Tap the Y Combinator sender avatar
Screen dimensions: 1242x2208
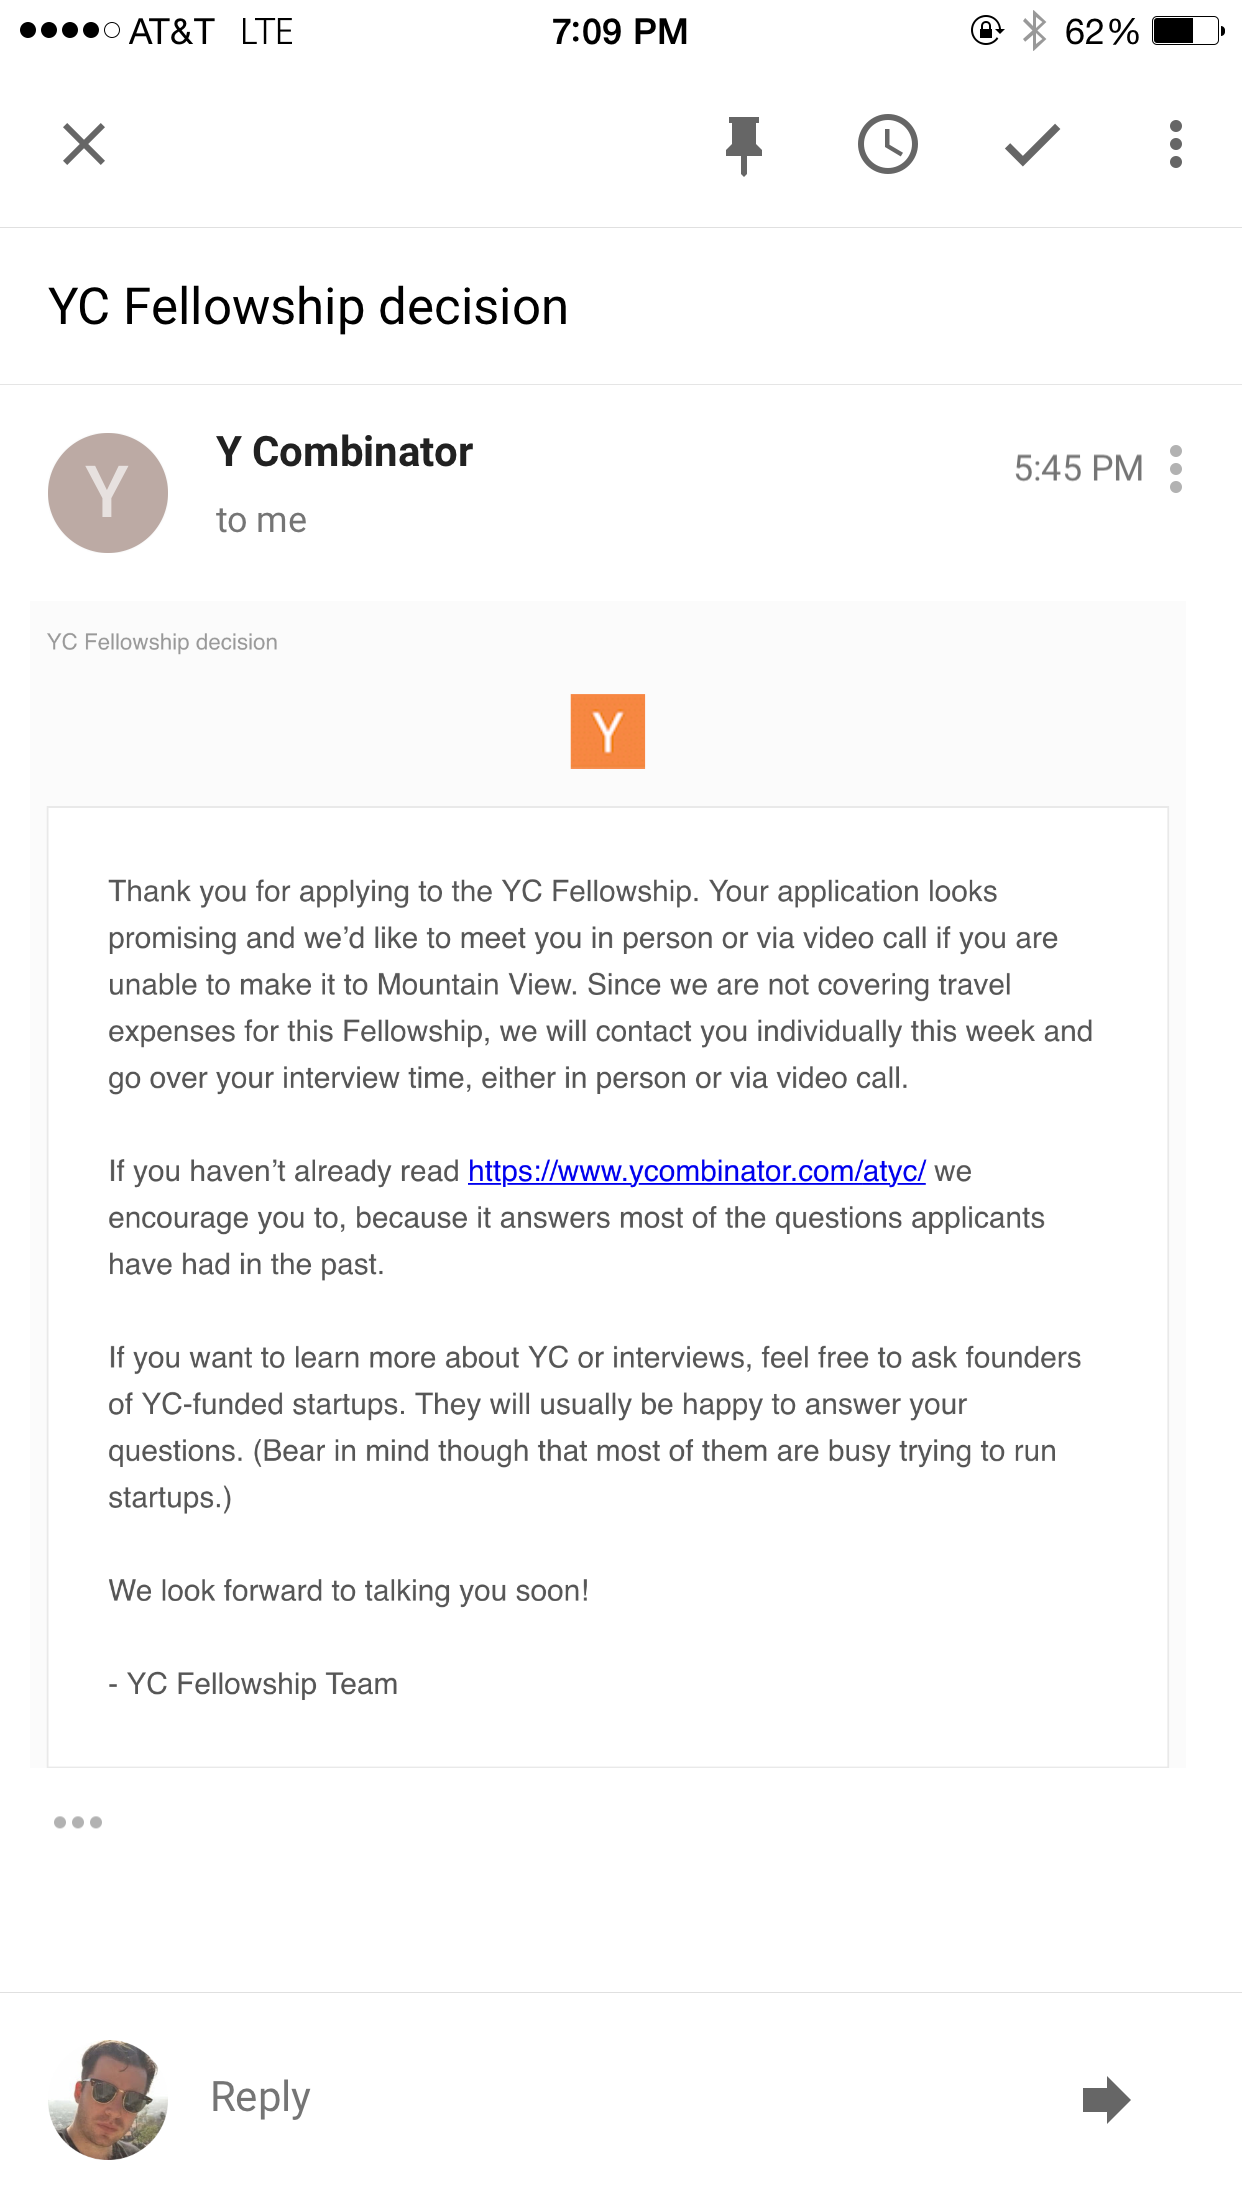pos(108,493)
